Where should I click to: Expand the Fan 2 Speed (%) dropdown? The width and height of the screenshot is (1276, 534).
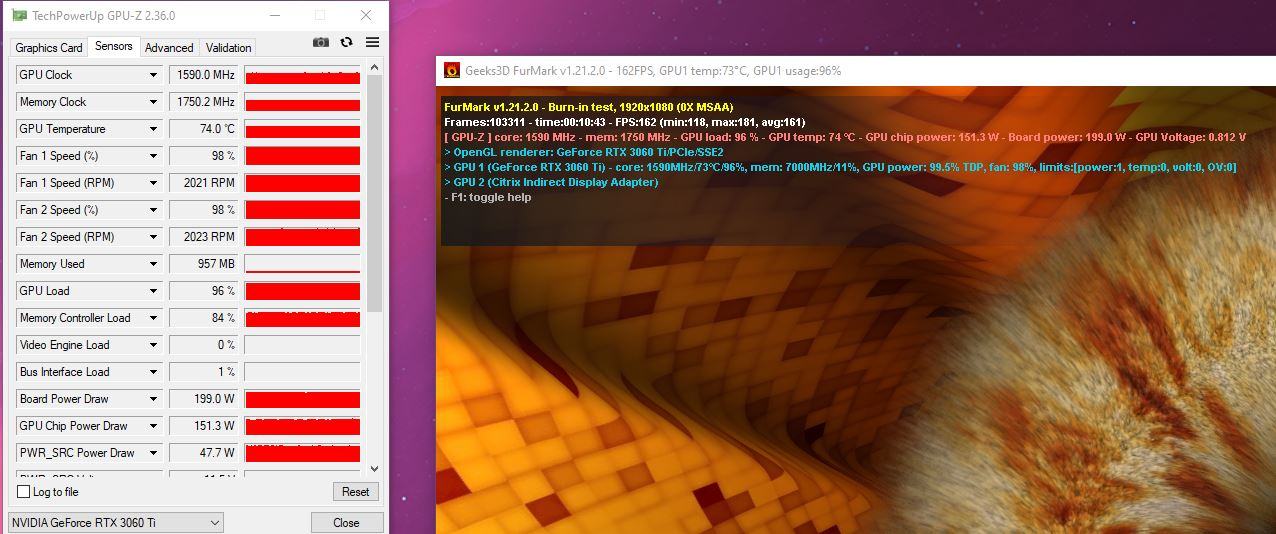153,210
